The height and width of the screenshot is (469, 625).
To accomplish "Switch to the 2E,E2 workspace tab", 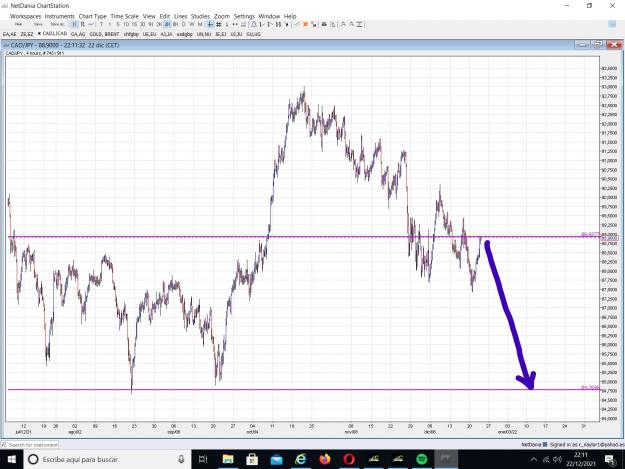I will [x=27, y=34].
